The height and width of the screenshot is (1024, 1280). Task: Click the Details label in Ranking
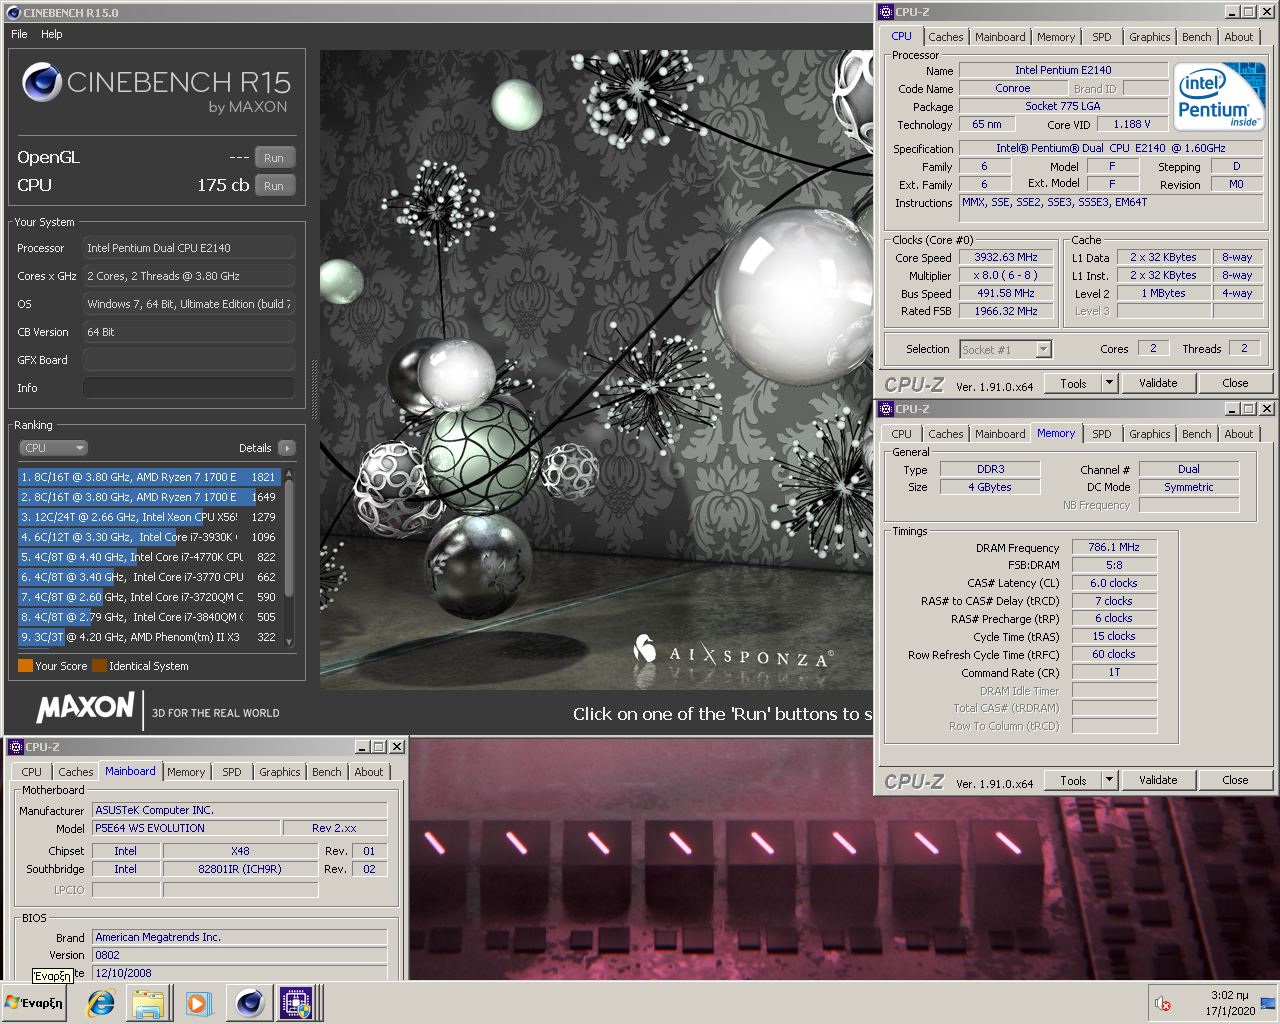click(255, 448)
